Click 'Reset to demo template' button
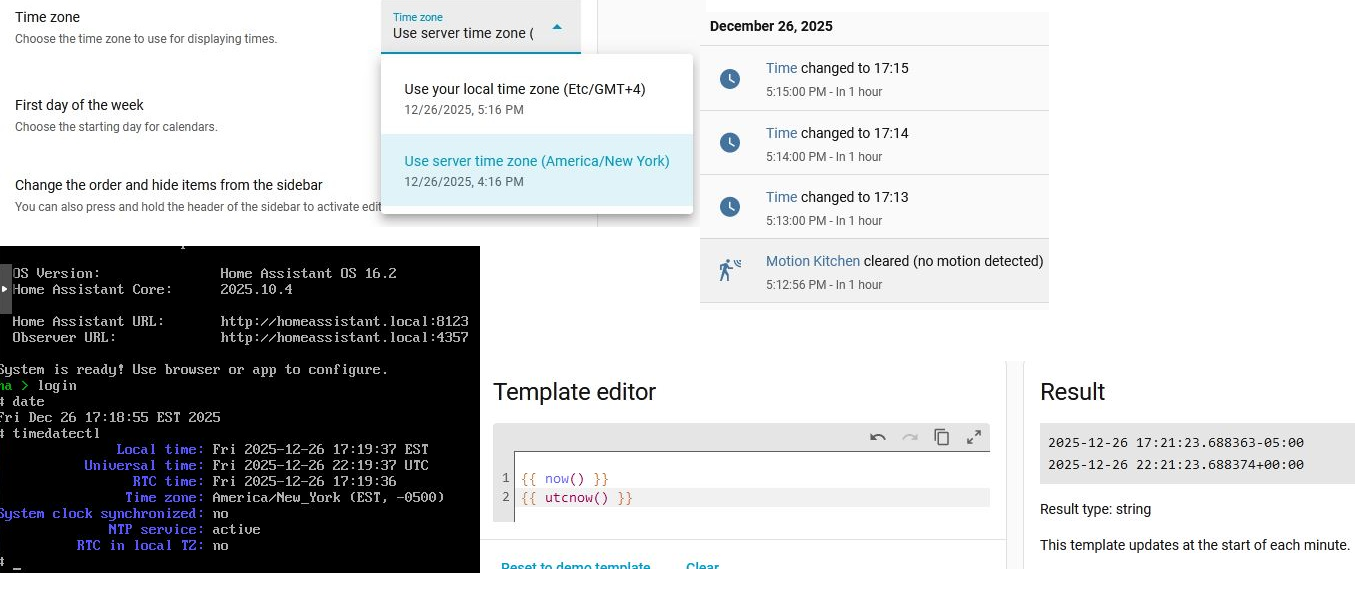The width and height of the screenshot is (1355, 596). (575, 566)
